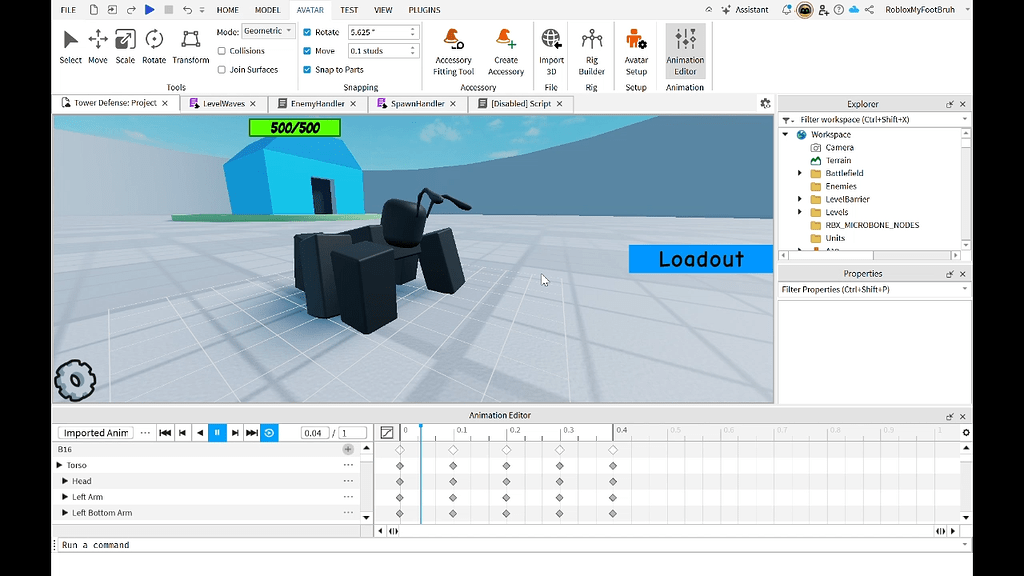Screen dimensions: 1024x576
Task: Switch to the TEST ribbon tab
Action: pyautogui.click(x=349, y=10)
